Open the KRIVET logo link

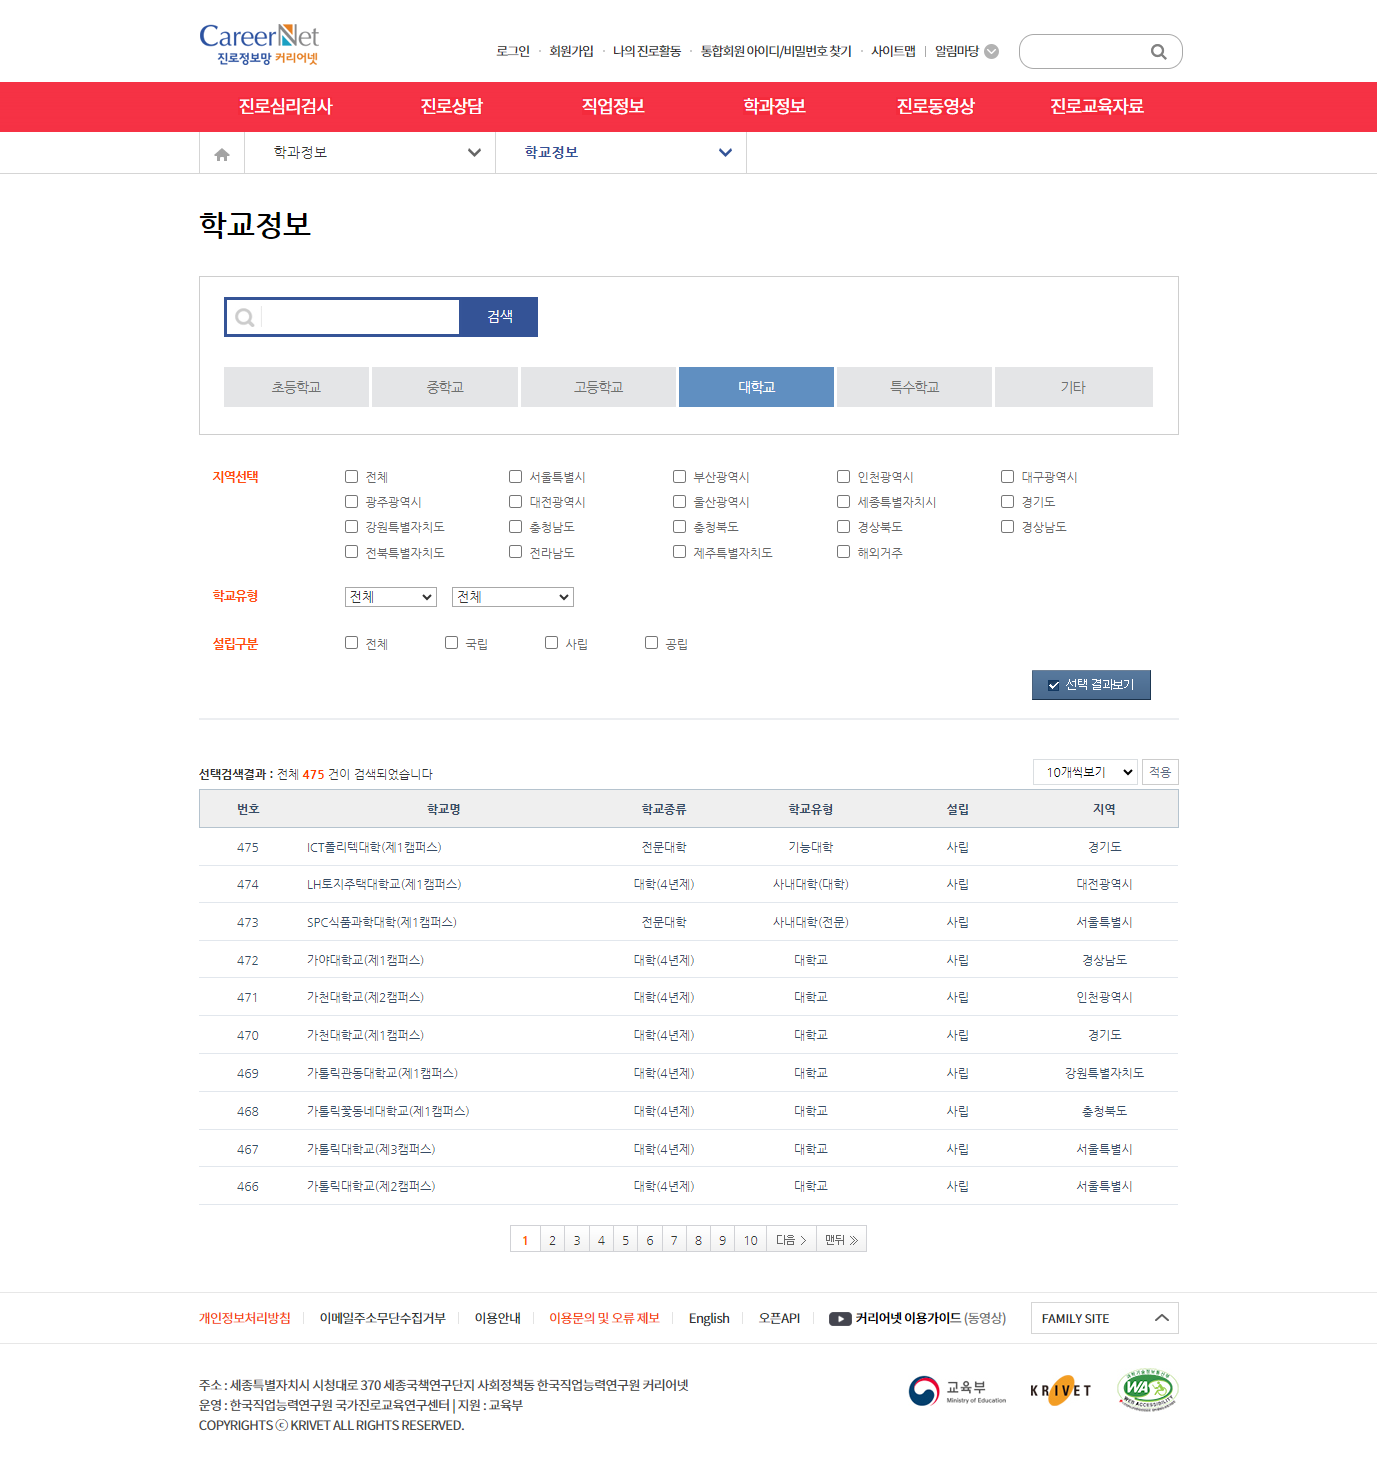(x=1060, y=1390)
